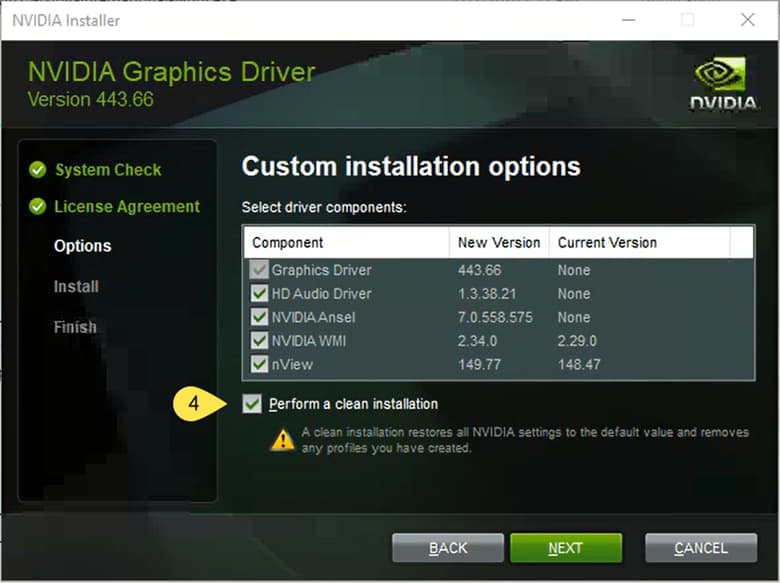780x583 pixels.
Task: Toggle Perform a clean installation checkbox
Action: [251, 405]
